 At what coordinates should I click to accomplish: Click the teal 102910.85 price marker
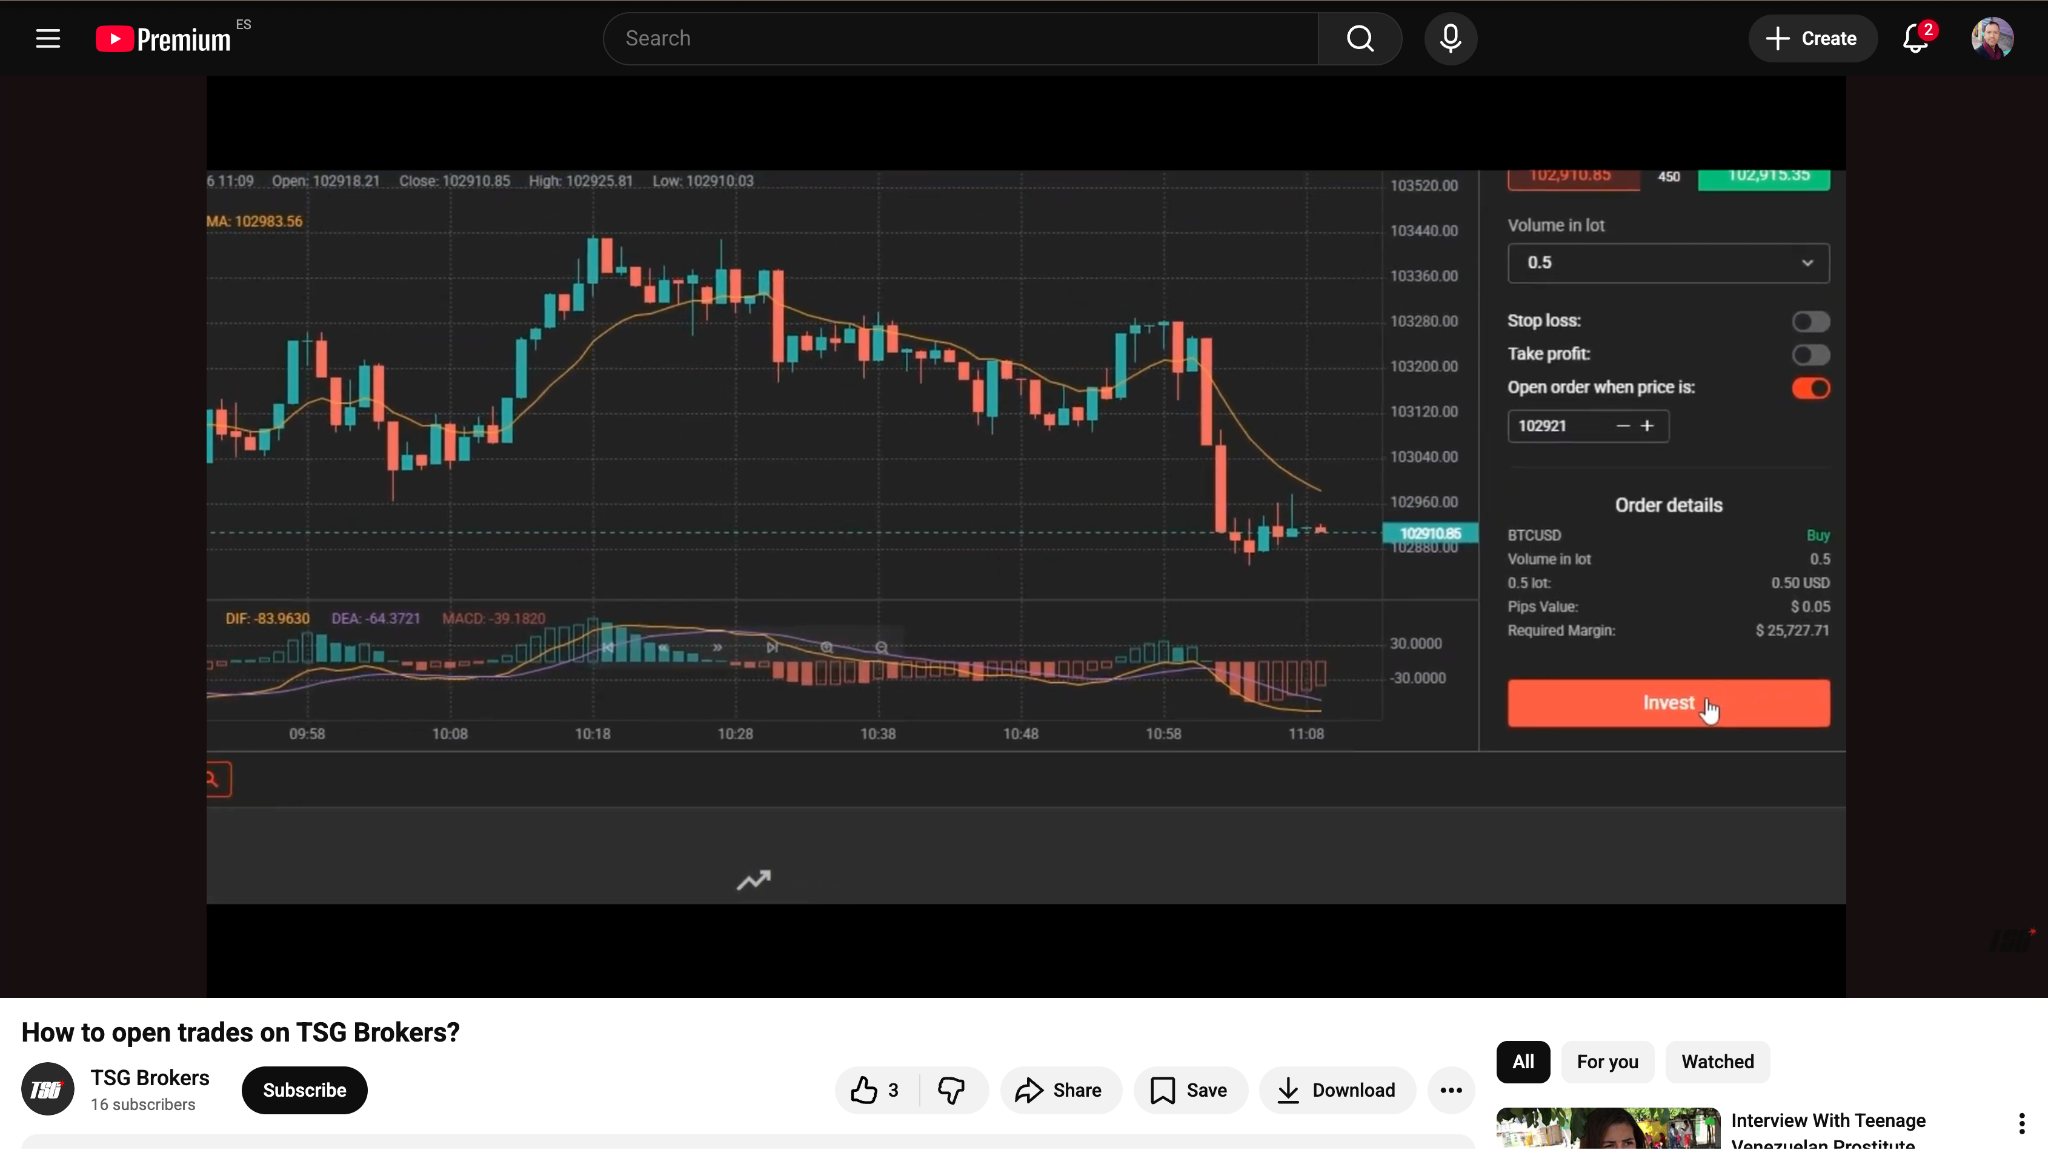(1430, 533)
